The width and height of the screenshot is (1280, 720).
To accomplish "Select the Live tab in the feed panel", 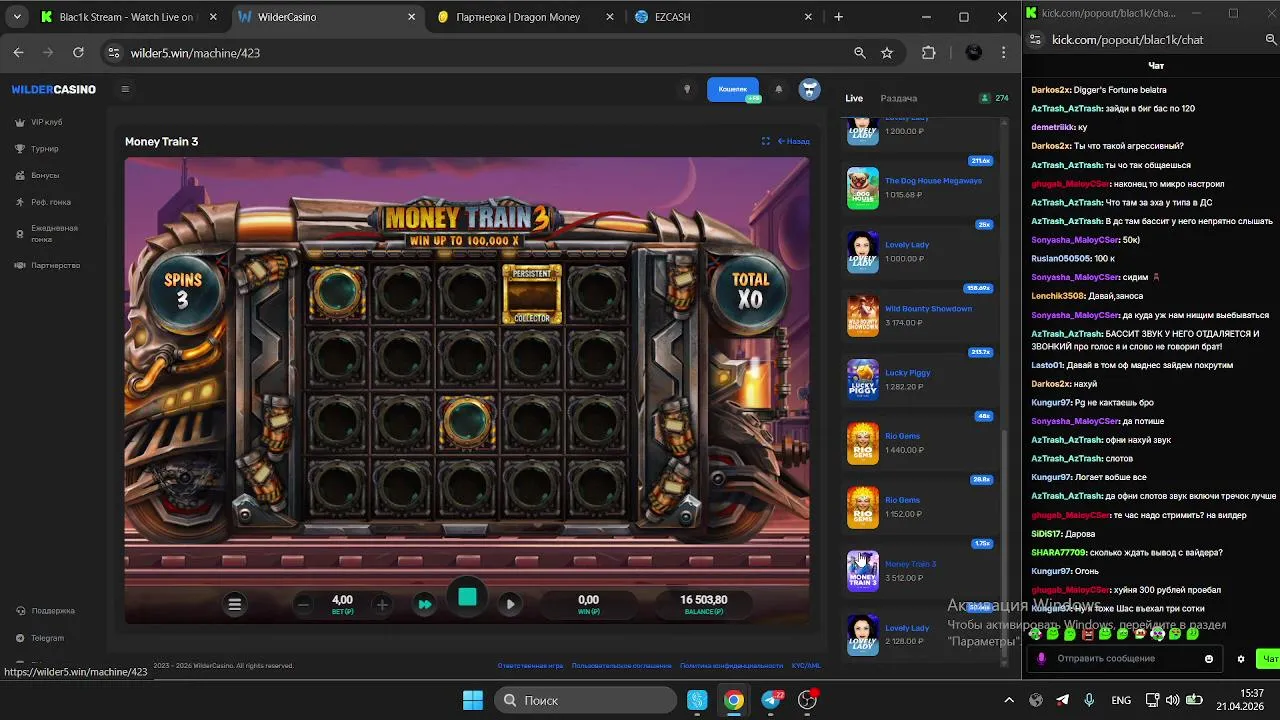I will click(x=854, y=98).
